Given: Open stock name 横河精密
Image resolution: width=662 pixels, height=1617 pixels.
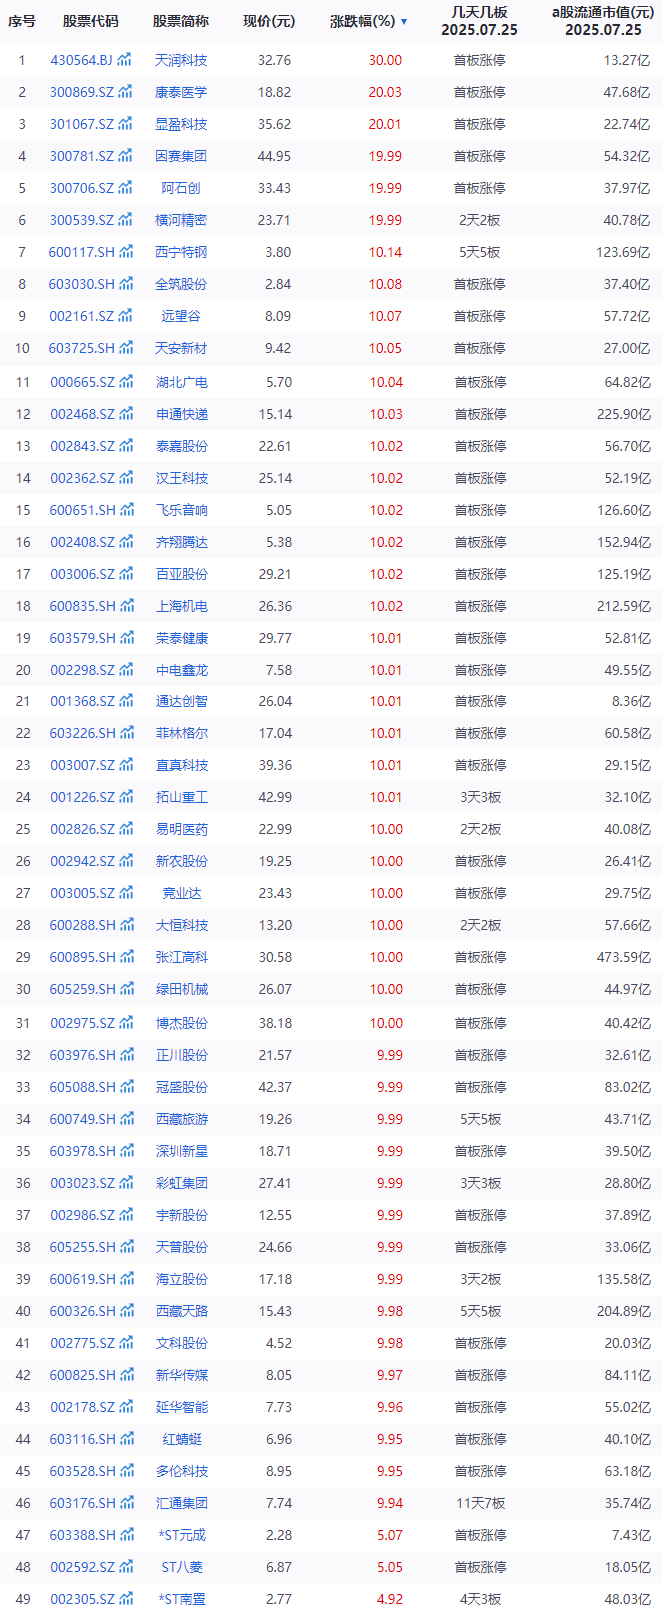Looking at the screenshot, I should coord(182,220).
